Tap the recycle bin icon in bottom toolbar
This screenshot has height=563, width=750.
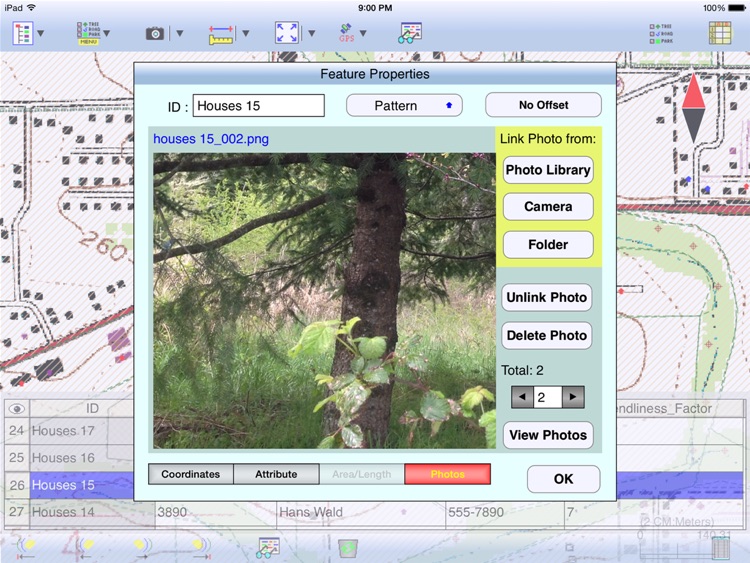pyautogui.click(x=348, y=548)
